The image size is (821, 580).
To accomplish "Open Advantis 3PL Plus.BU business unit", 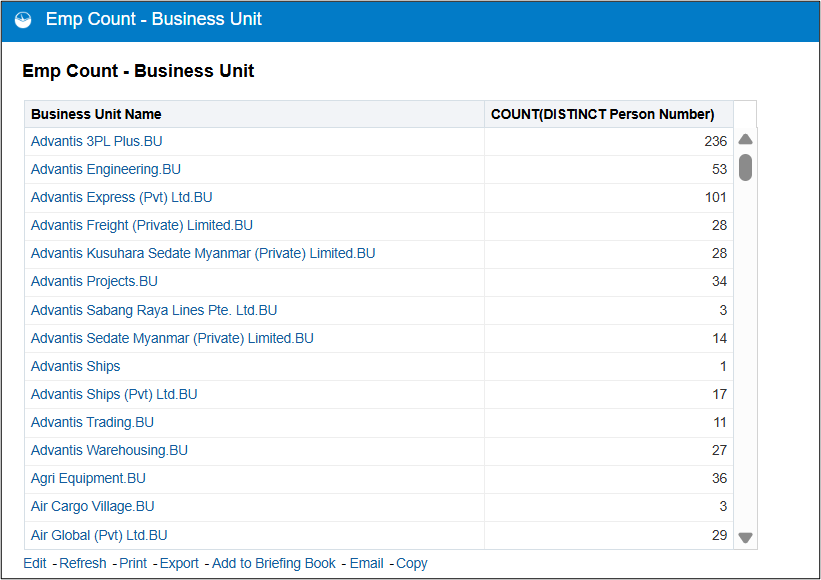I will tap(96, 141).
